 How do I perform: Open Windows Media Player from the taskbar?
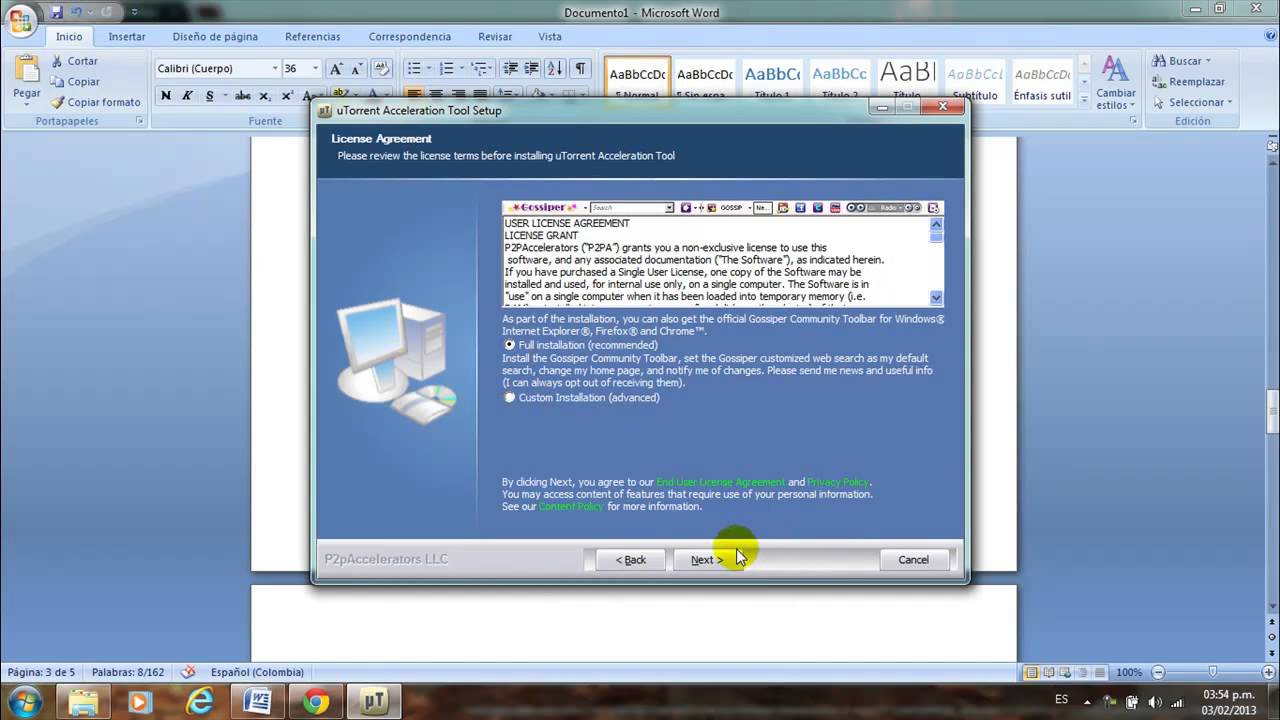140,702
